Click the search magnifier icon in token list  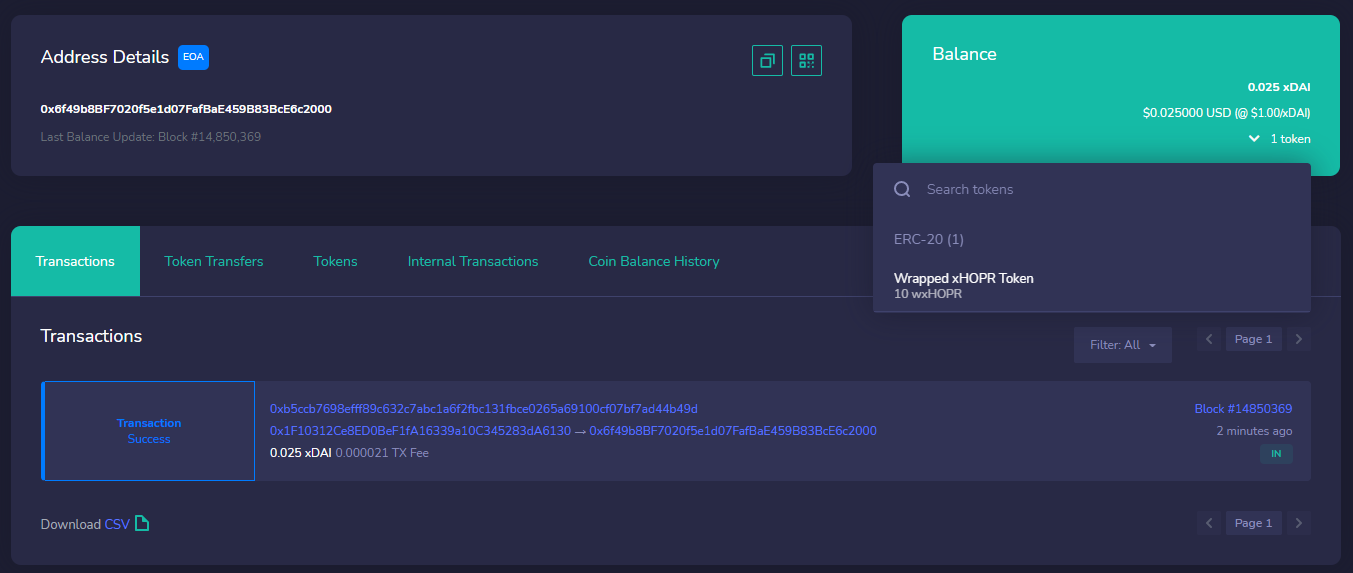(x=902, y=189)
